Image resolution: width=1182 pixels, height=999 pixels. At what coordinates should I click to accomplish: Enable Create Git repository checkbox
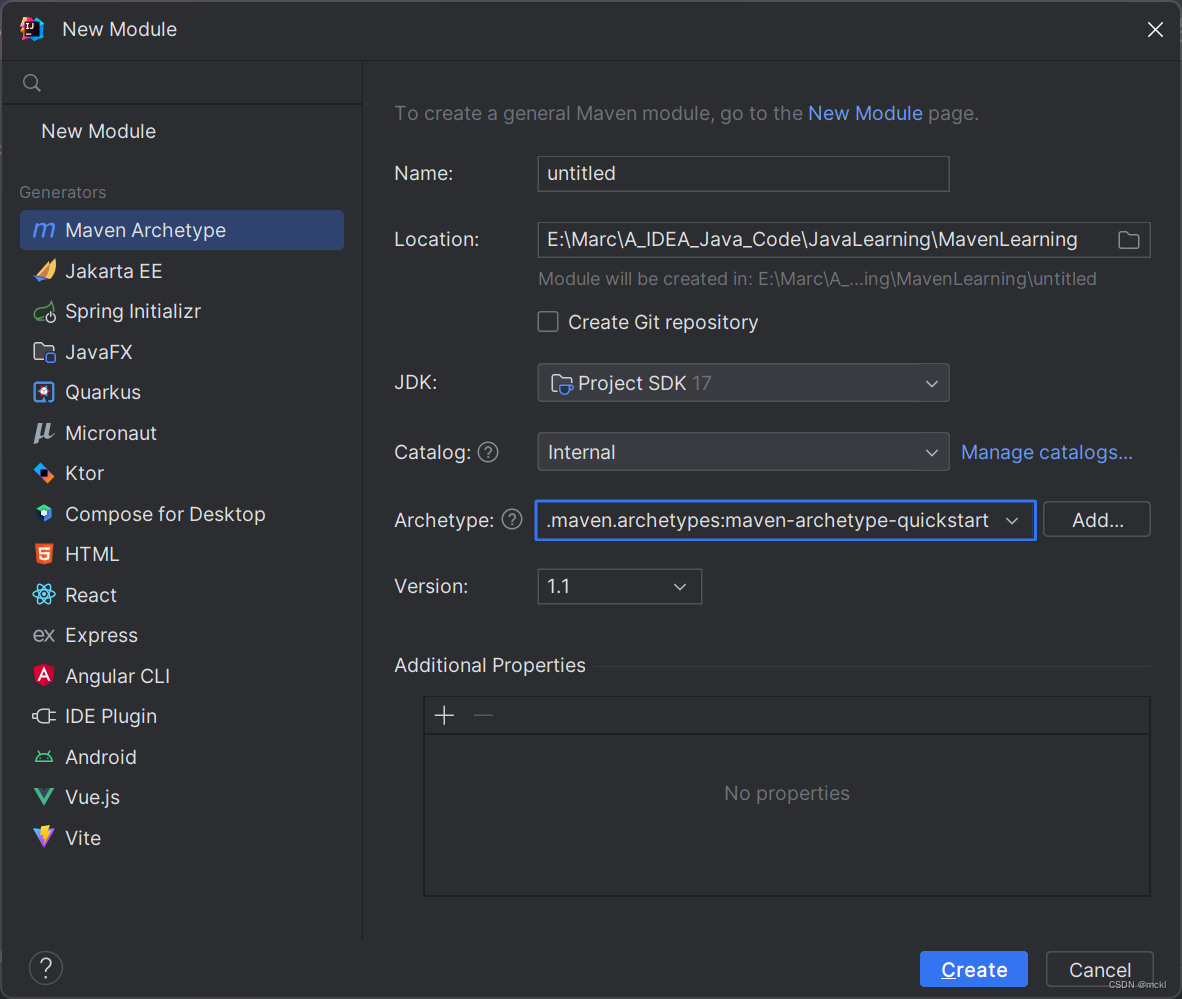click(548, 322)
